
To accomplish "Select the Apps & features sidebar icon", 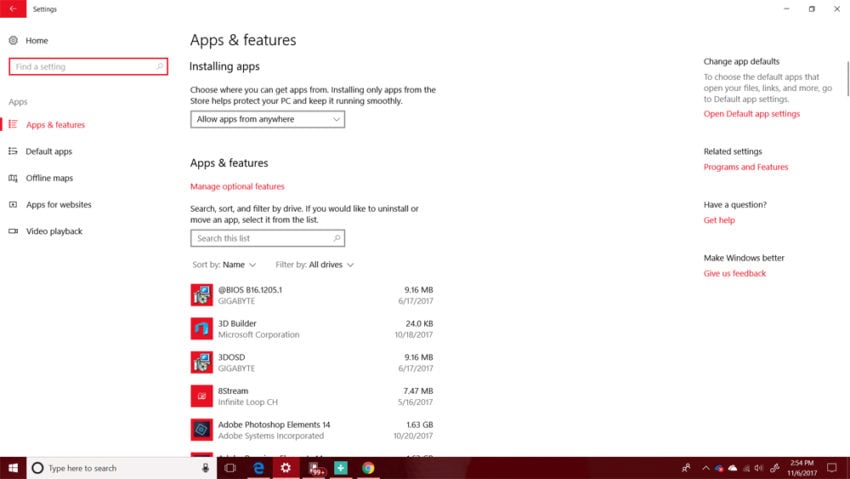I will (13, 125).
